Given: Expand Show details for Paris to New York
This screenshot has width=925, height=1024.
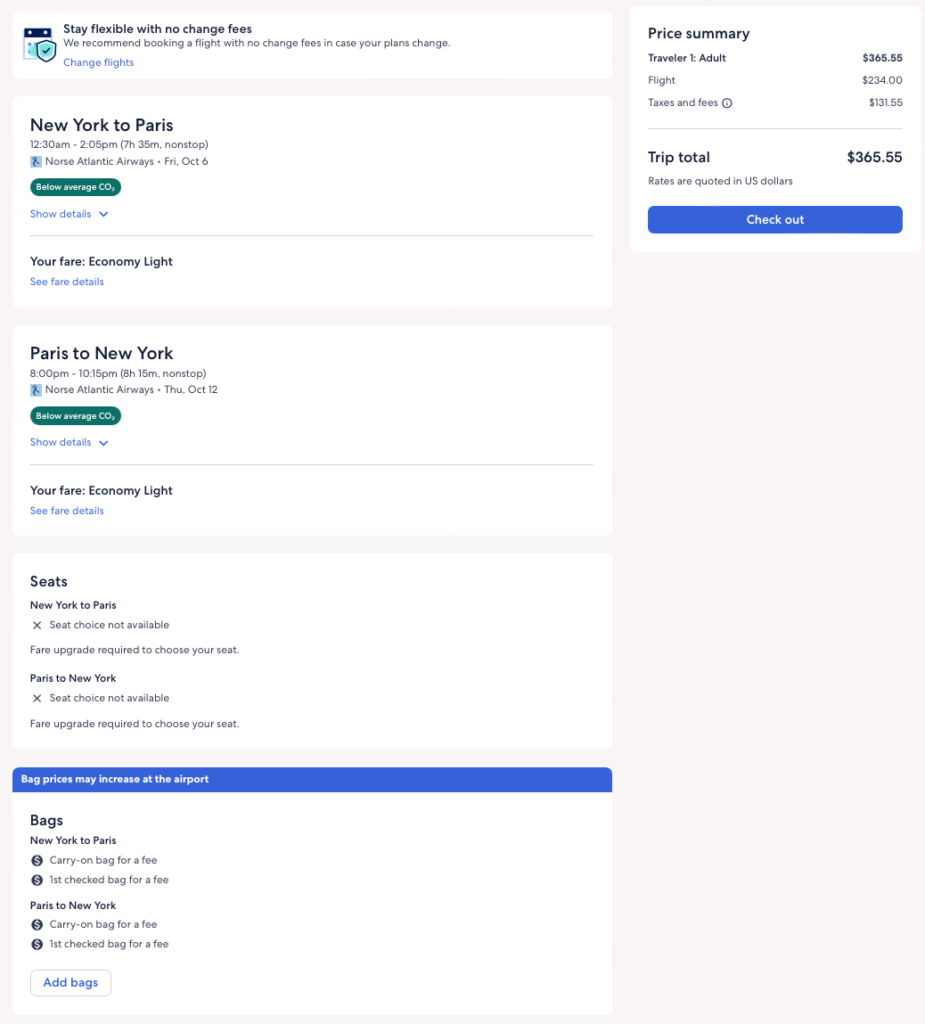Looking at the screenshot, I should pyautogui.click(x=69, y=442).
